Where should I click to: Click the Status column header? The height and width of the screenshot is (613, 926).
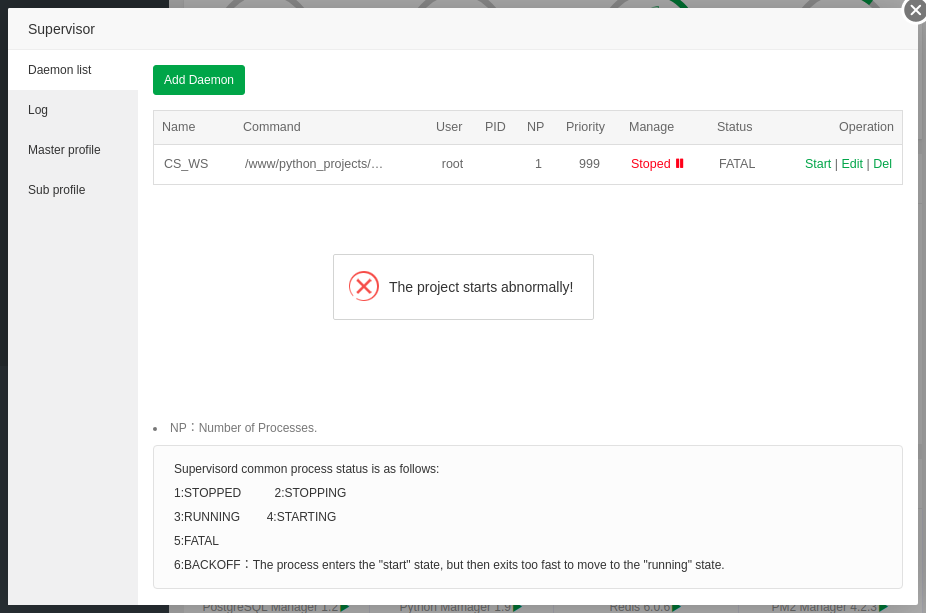(735, 127)
